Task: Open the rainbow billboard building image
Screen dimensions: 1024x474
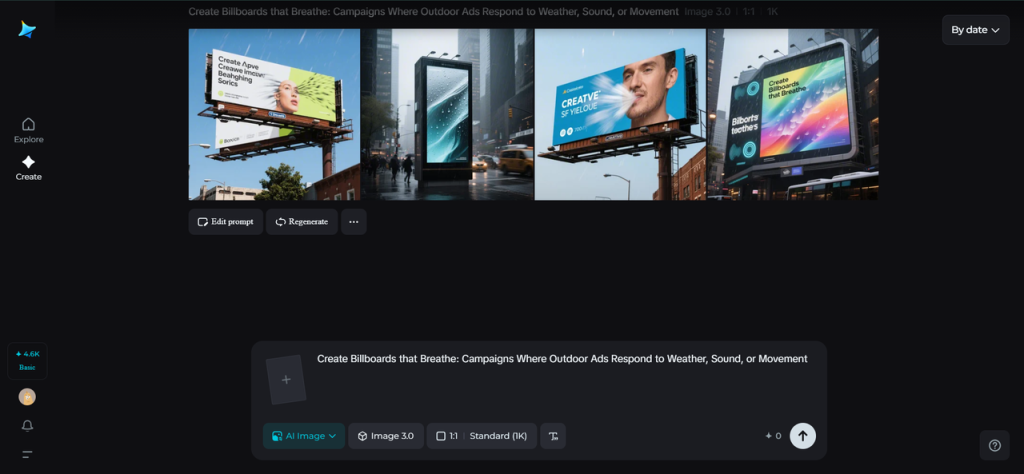Action: (x=793, y=114)
